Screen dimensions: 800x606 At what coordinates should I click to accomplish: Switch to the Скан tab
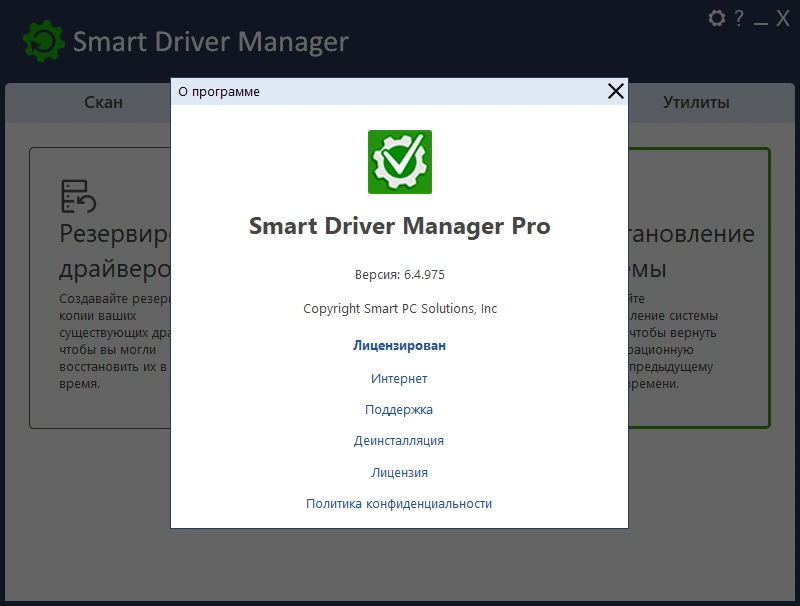tap(103, 102)
